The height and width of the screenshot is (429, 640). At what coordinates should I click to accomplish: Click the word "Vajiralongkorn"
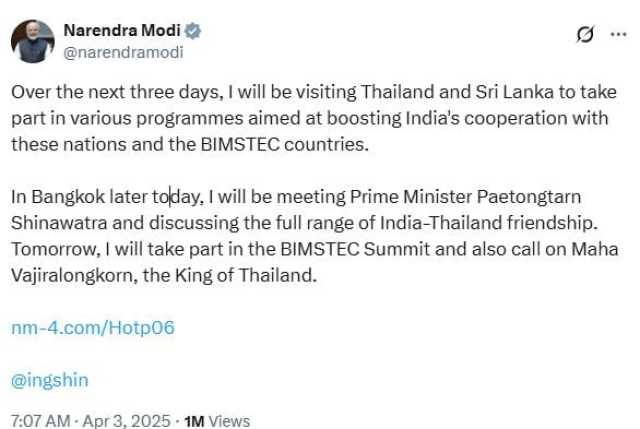(75, 276)
